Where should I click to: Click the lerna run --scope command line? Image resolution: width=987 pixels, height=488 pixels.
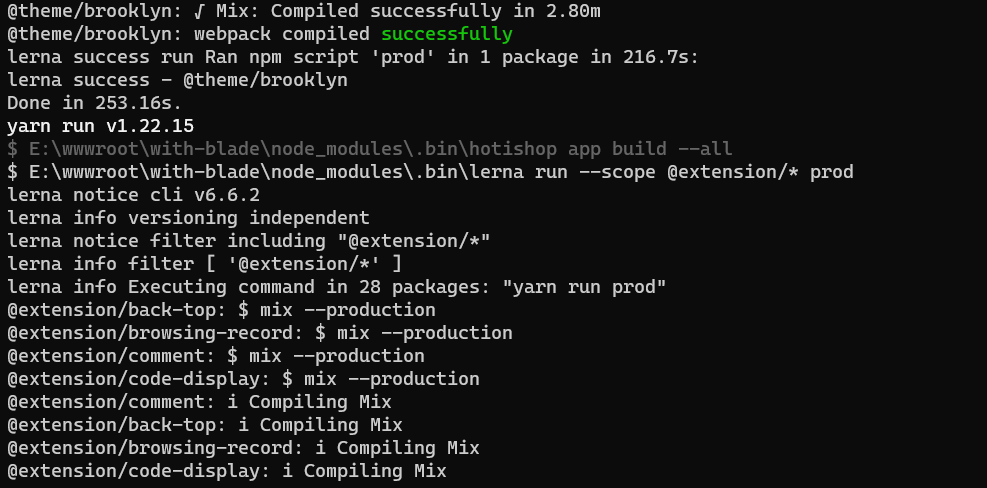(430, 172)
